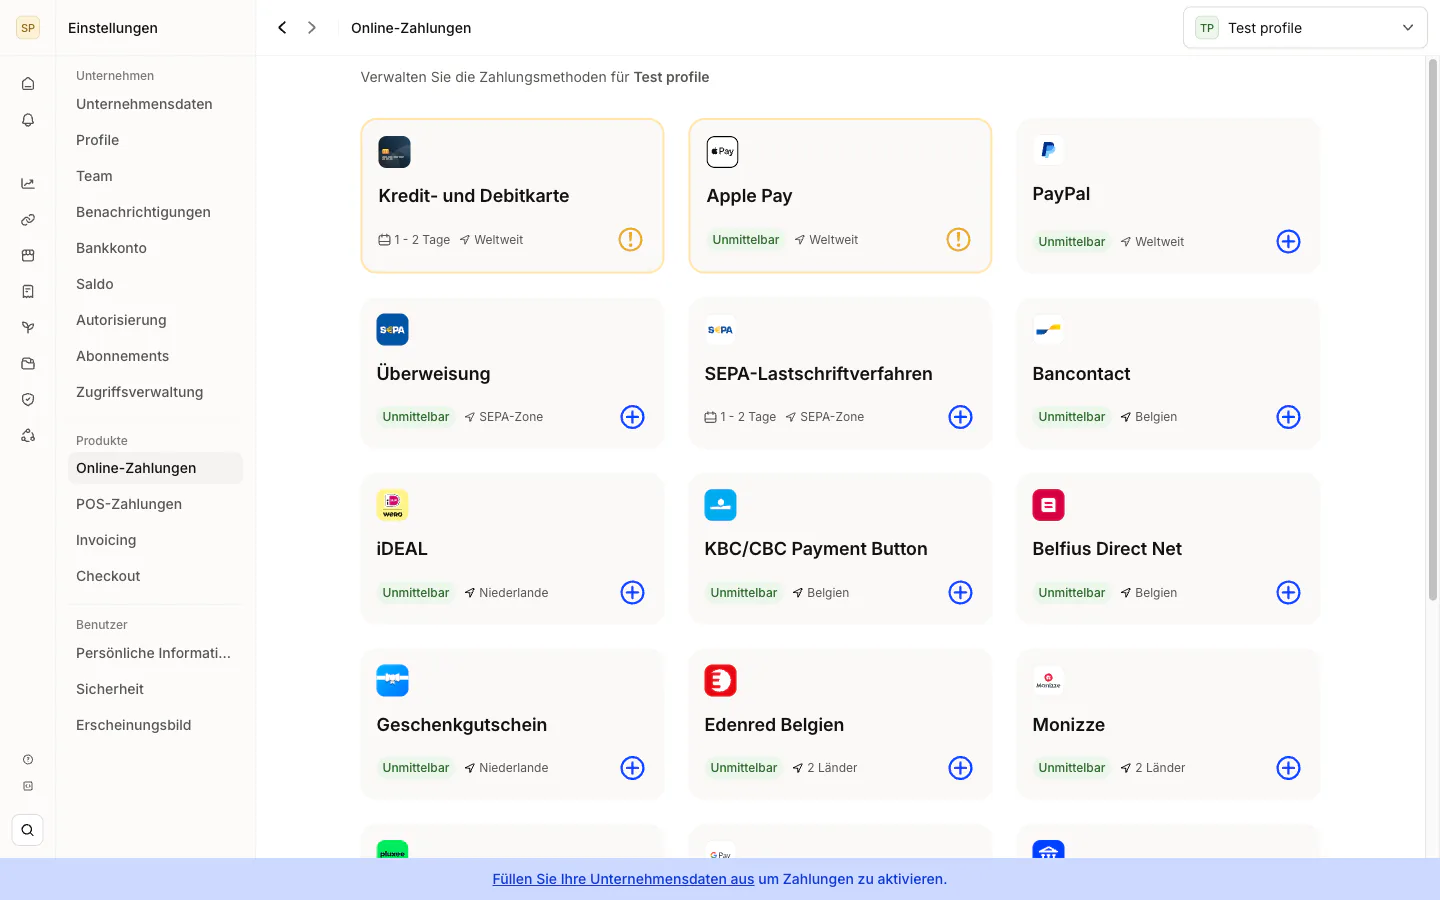Add SEPA-Lastschriftverfahren with plus button
The width and height of the screenshot is (1440, 900).
(960, 417)
